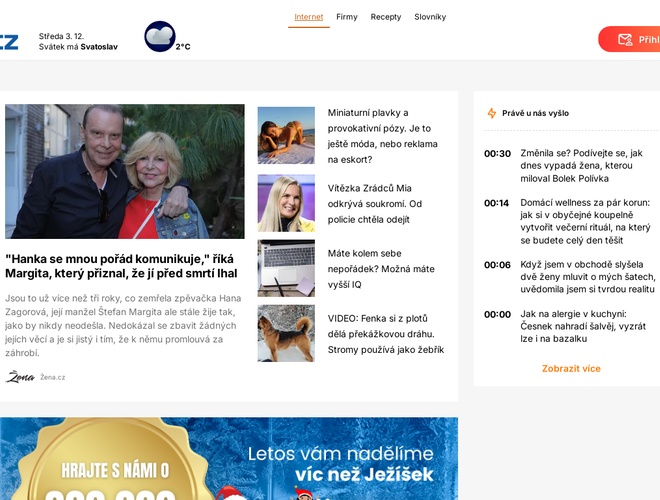Click the dog in snow thumbnail

click(x=286, y=333)
